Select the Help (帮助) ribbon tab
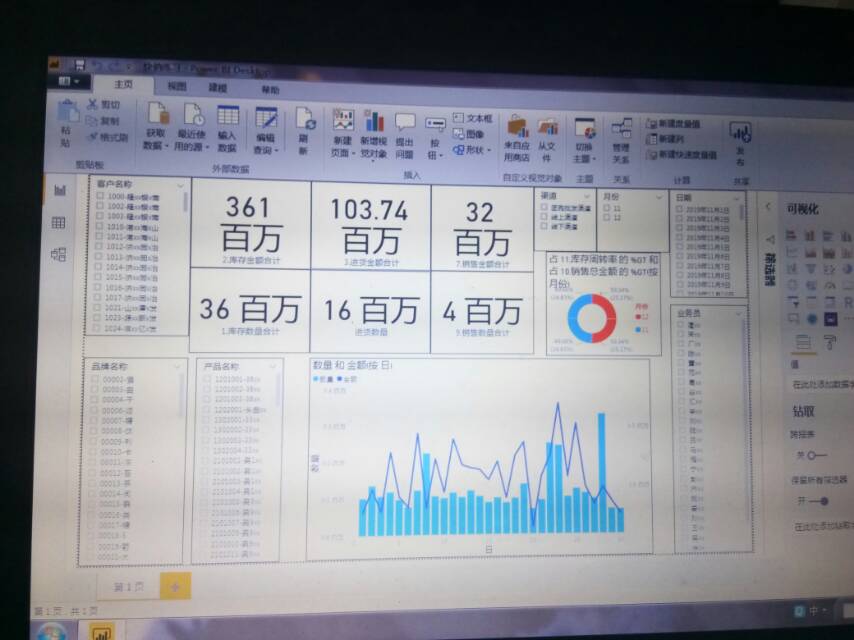Viewport: 854px width, 640px height. pos(270,89)
